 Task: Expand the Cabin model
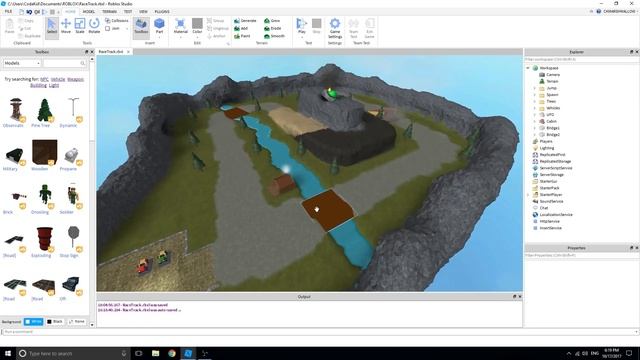pos(535,121)
